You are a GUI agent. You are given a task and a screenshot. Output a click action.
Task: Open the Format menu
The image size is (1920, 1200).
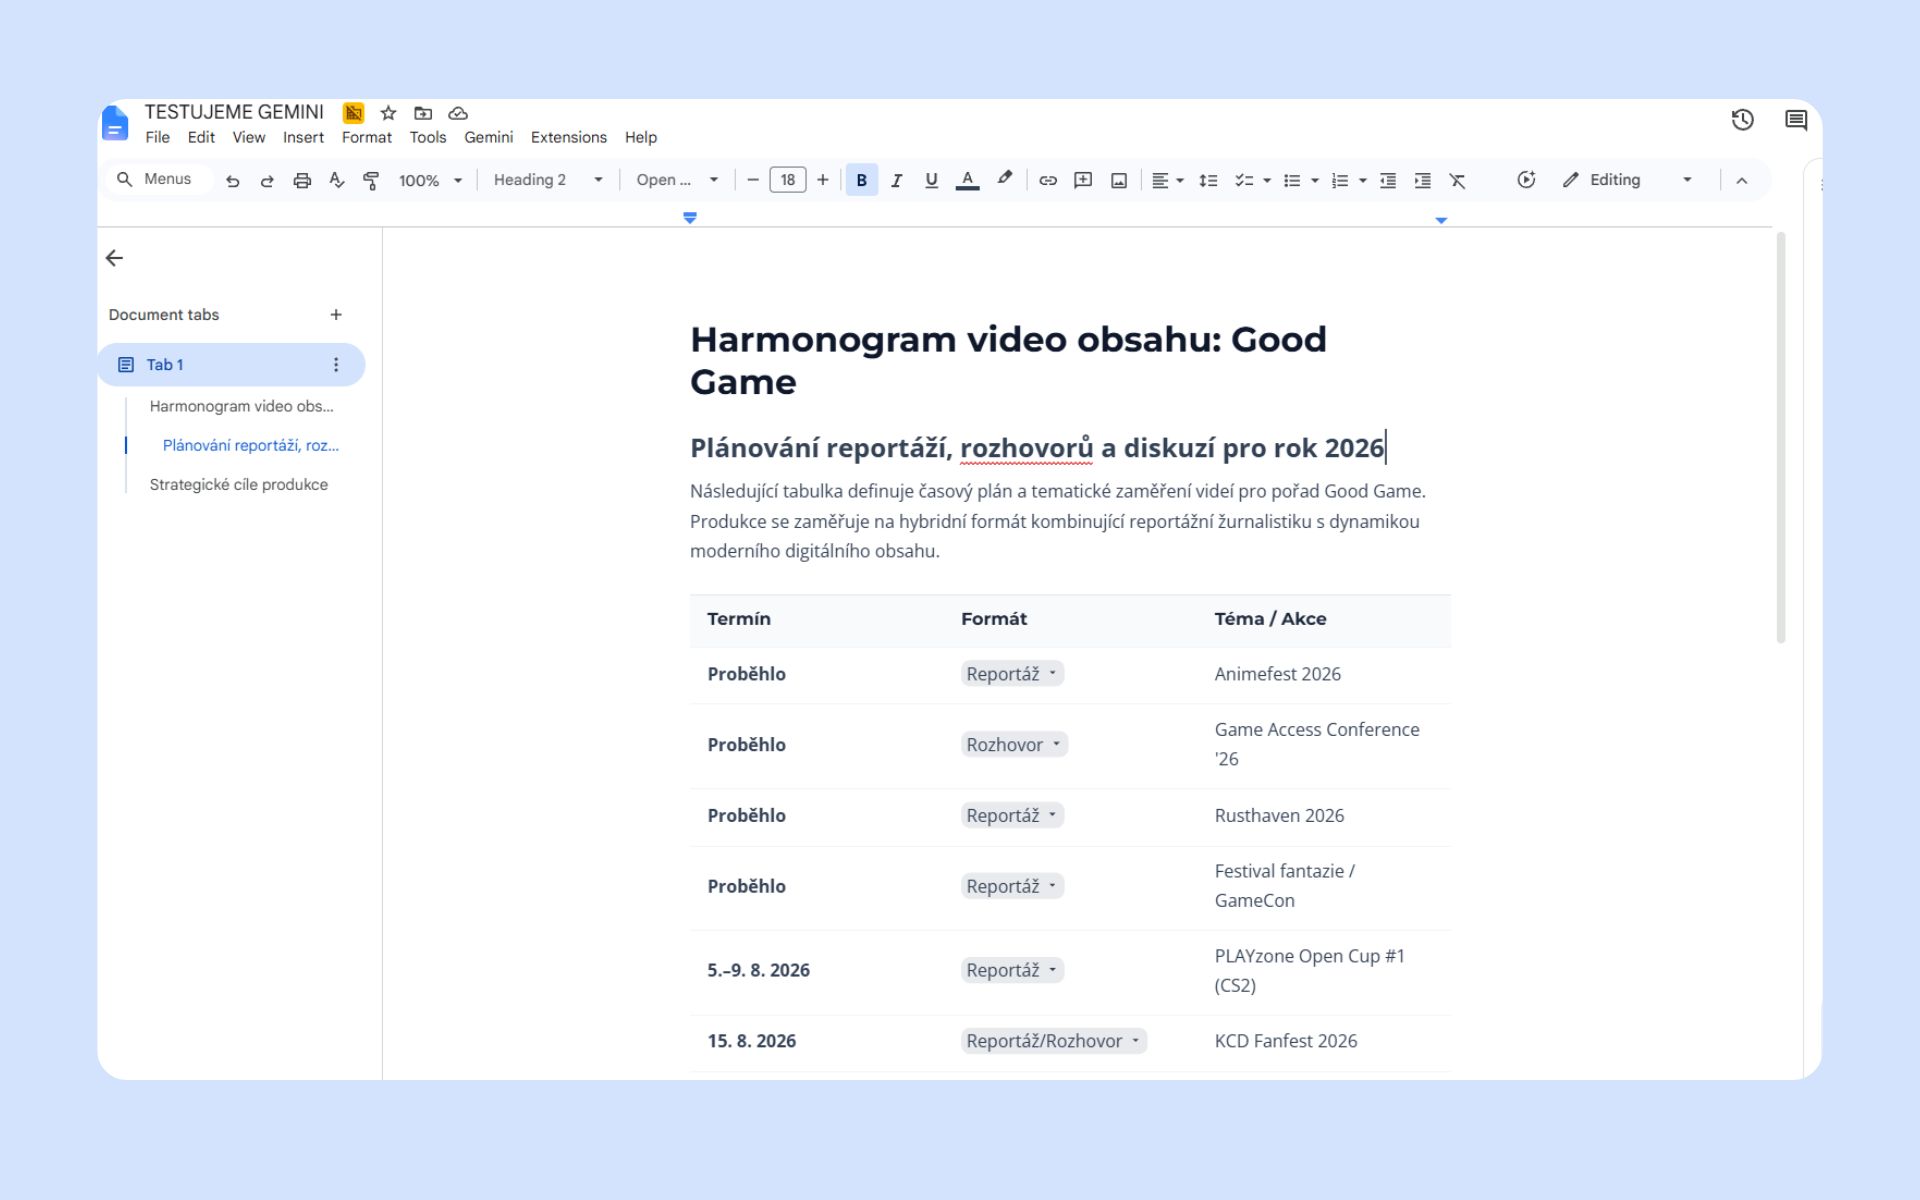(367, 138)
